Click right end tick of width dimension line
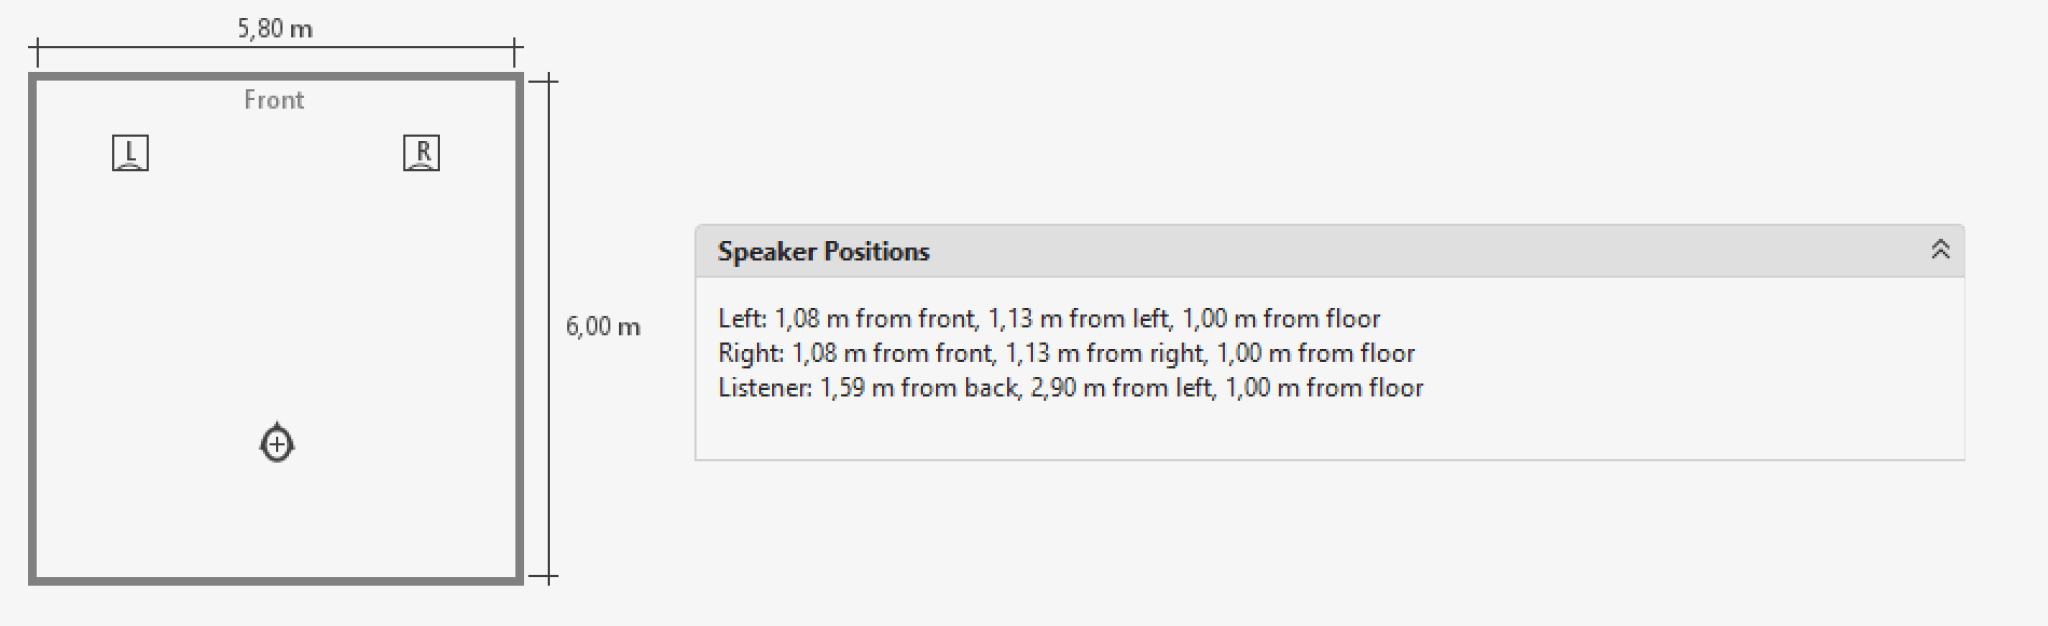This screenshot has width=2048, height=626. [x=515, y=52]
